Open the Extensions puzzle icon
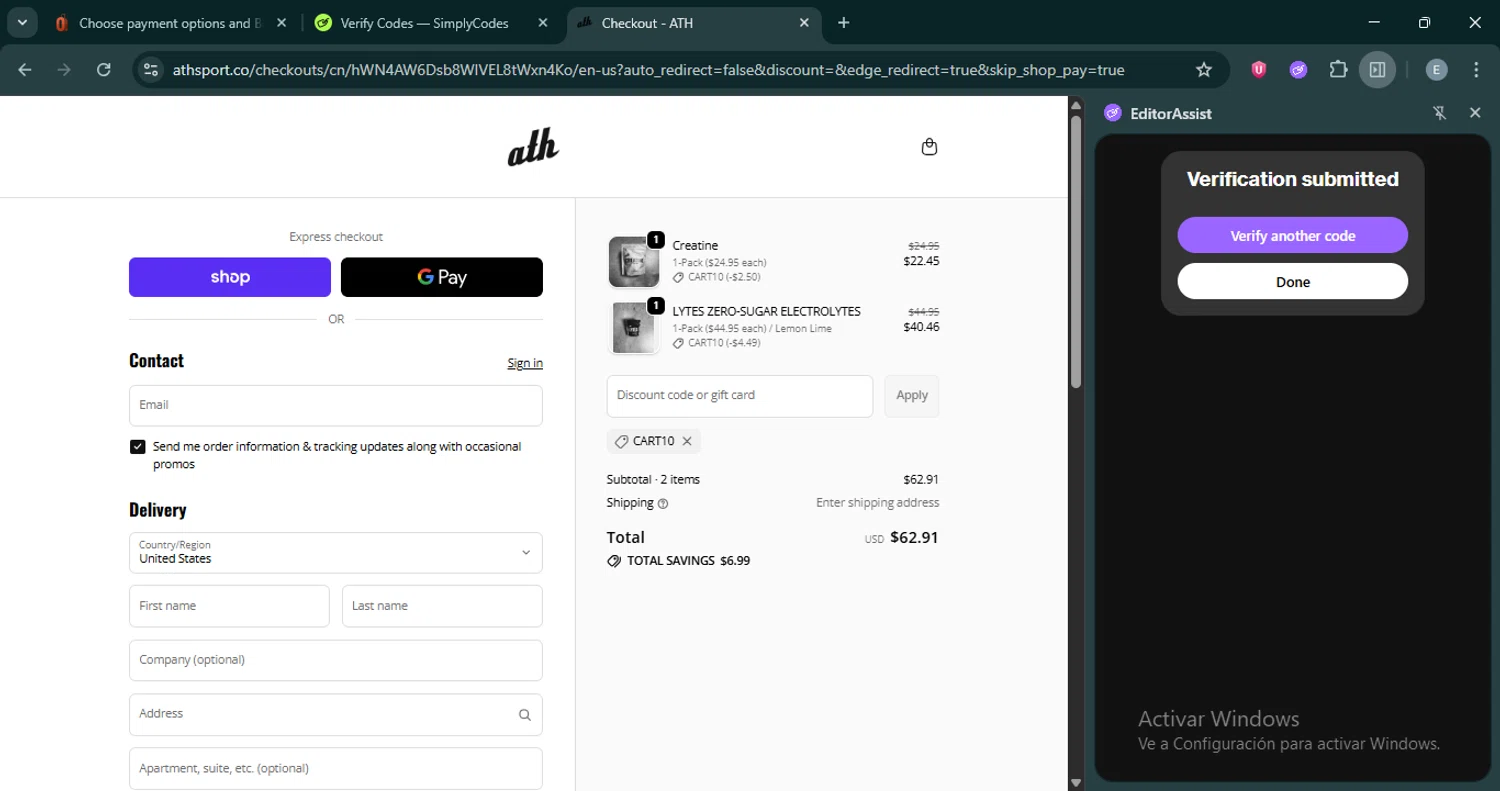1500x791 pixels. coord(1338,70)
